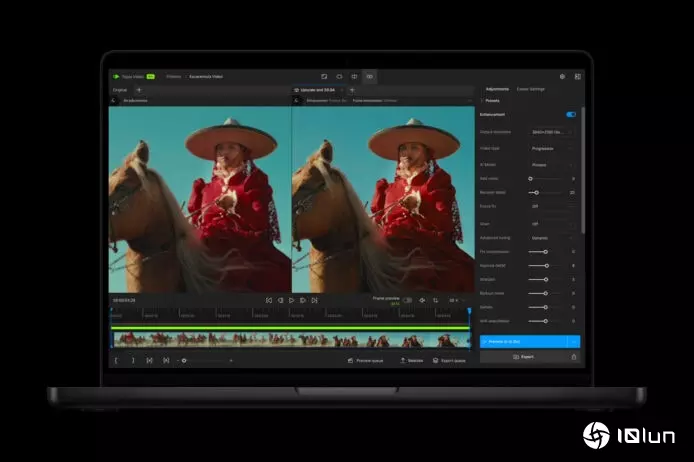This screenshot has width=694, height=462.
Task: Open the settings gear in top bar
Action: (562, 76)
